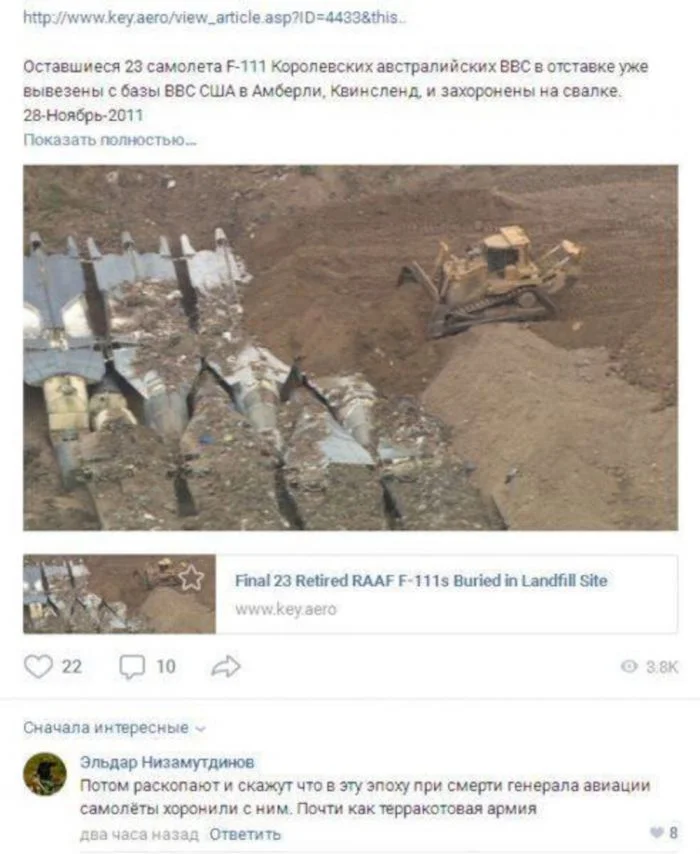Open Эльдар Низамутдинов's avatar
Image resolution: width=700 pixels, height=854 pixels.
pyautogui.click(x=45, y=774)
